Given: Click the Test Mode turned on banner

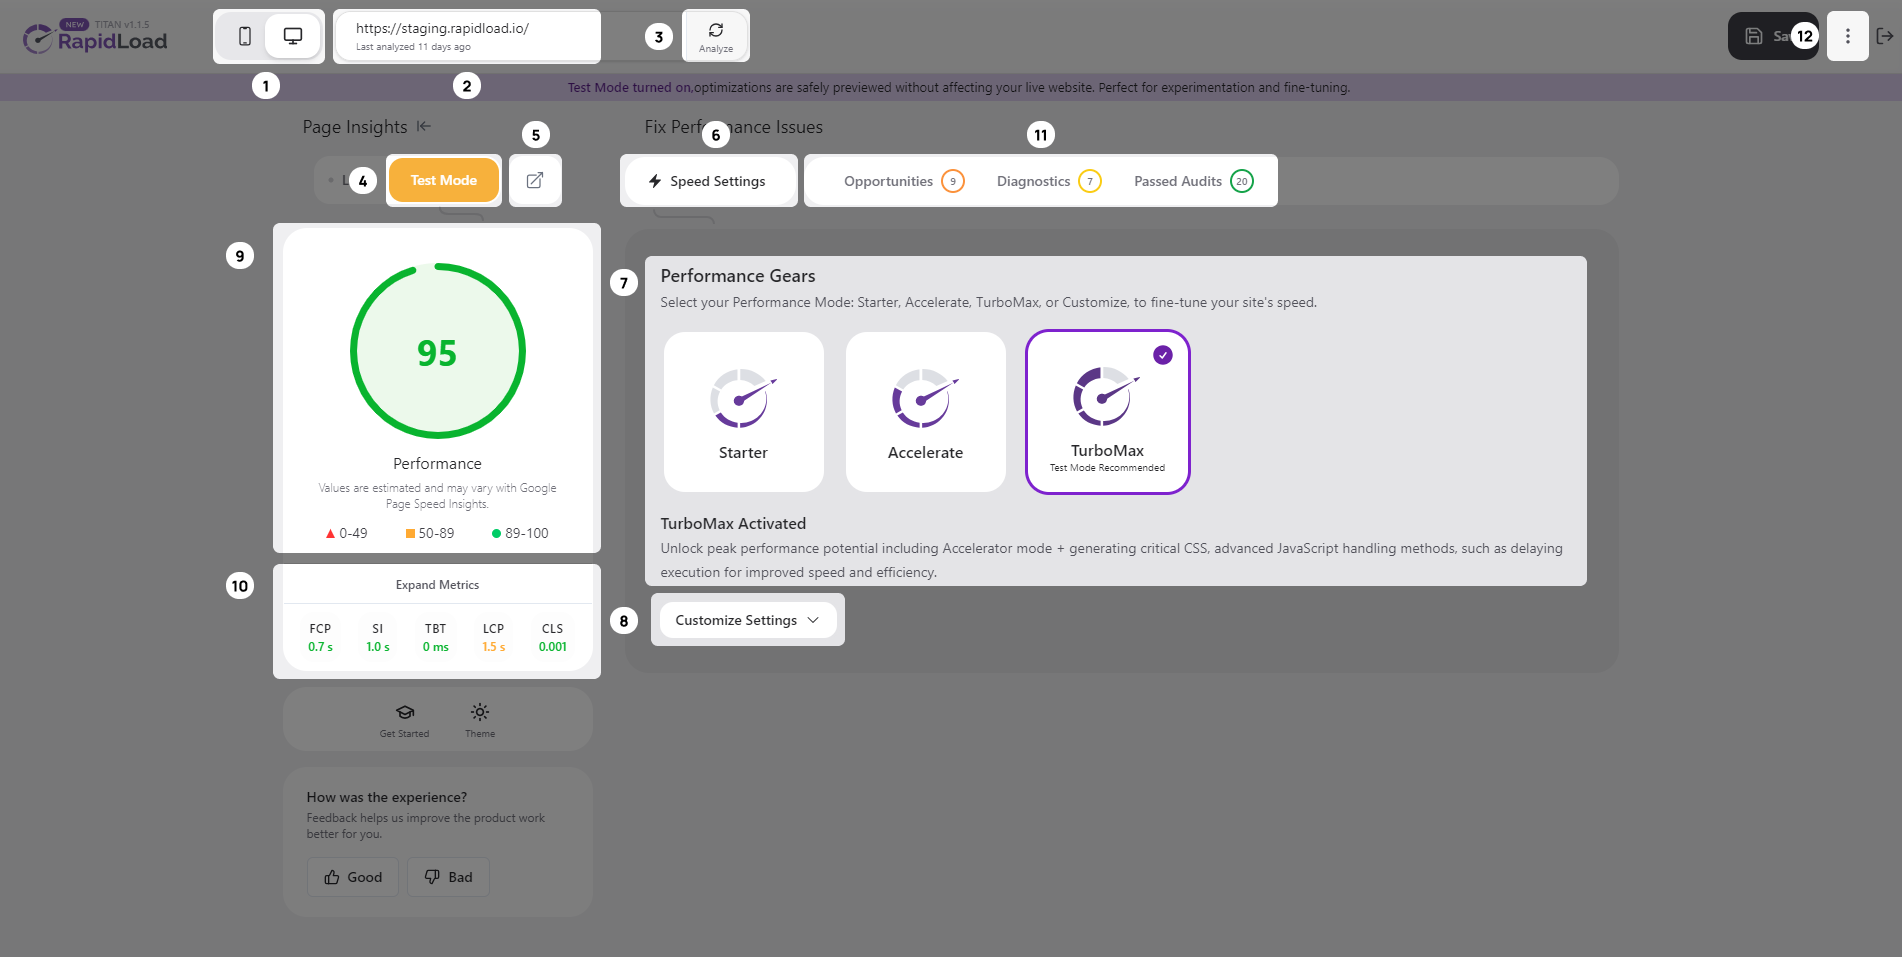Looking at the screenshot, I should [x=951, y=87].
